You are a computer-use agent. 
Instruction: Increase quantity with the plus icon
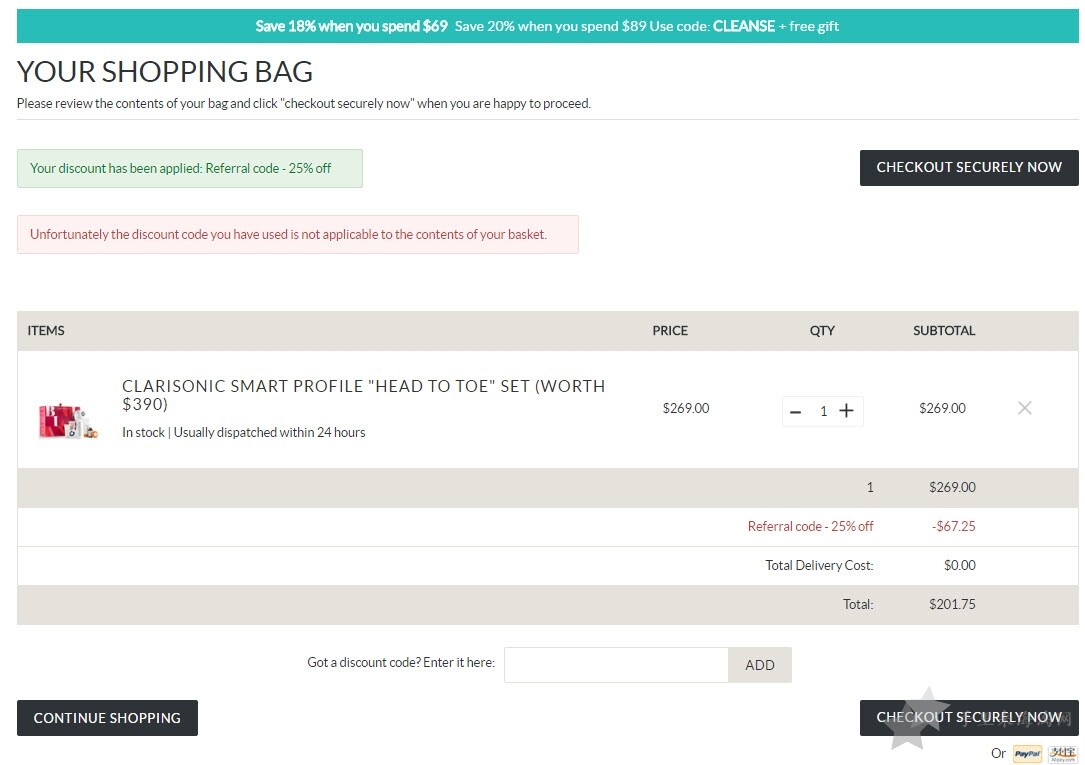click(846, 411)
